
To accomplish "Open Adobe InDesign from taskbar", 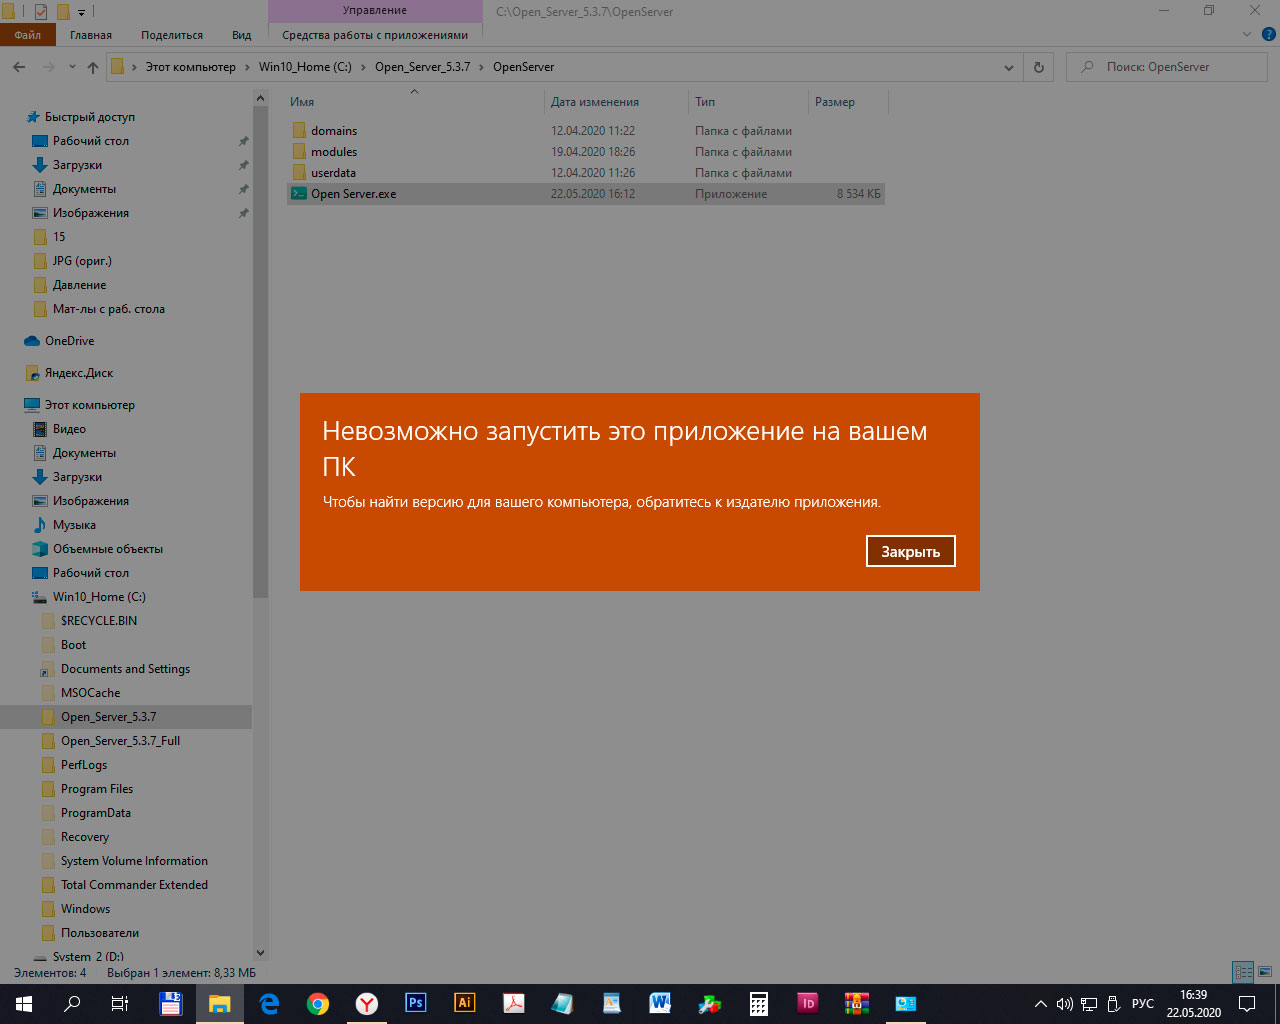I will (807, 1003).
